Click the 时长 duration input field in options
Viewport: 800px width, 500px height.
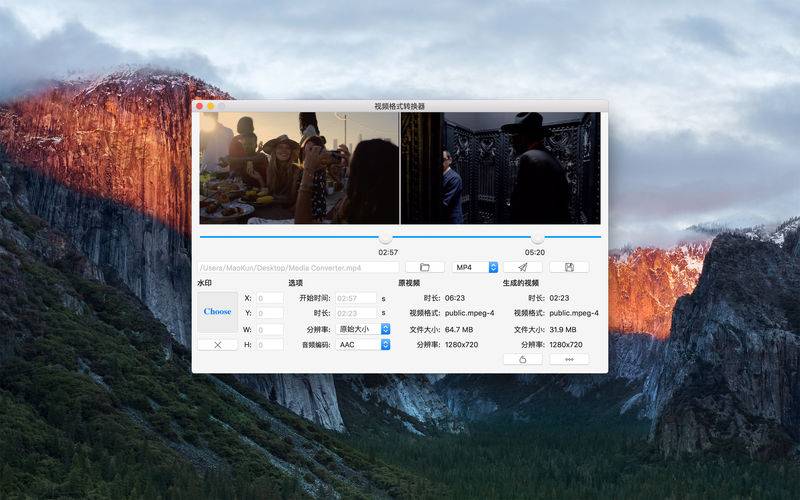point(355,313)
